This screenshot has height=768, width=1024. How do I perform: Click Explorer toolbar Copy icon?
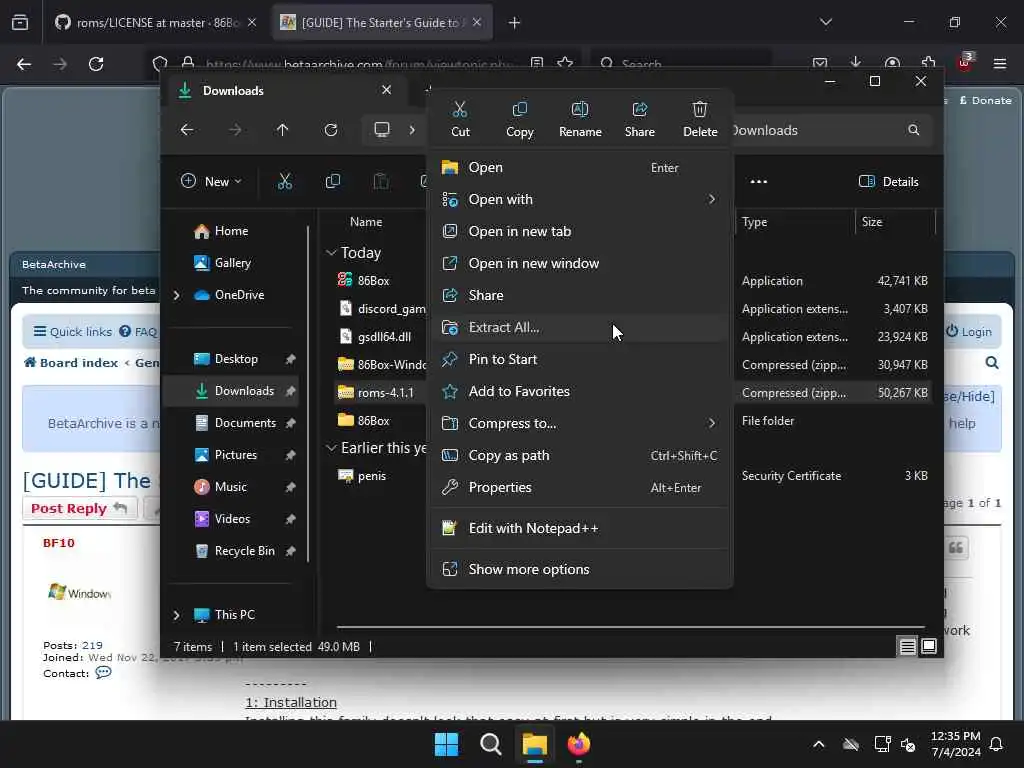(332, 182)
